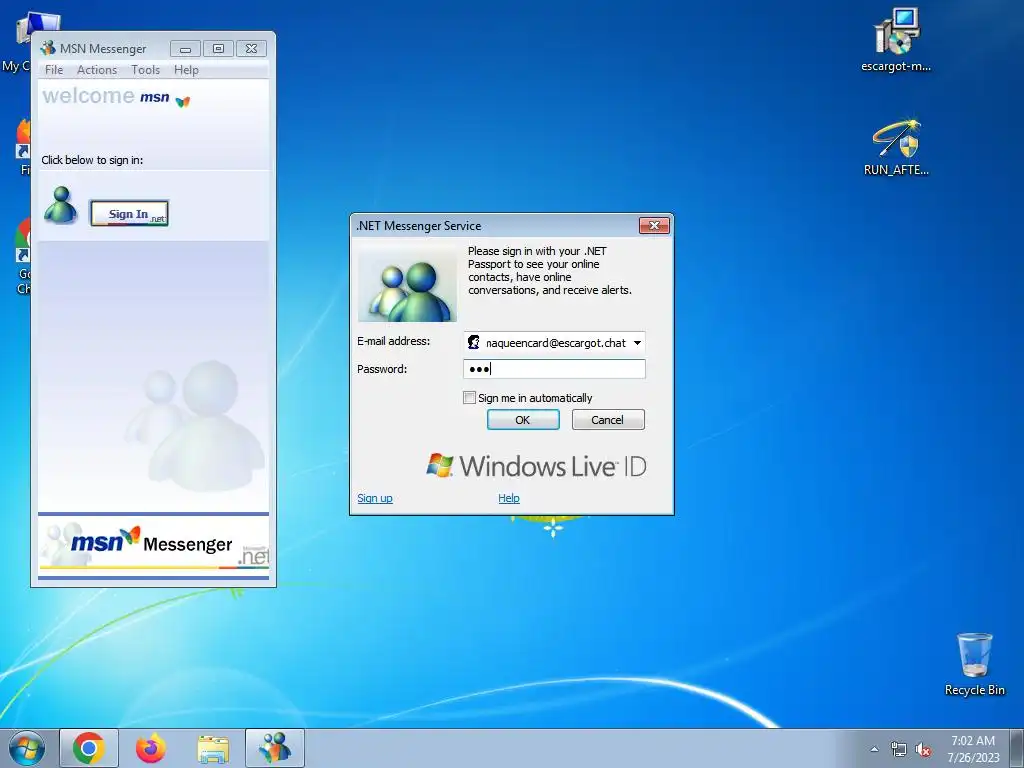Cancel the .NET Messenger Service dialog
This screenshot has height=768, width=1024.
click(x=608, y=420)
